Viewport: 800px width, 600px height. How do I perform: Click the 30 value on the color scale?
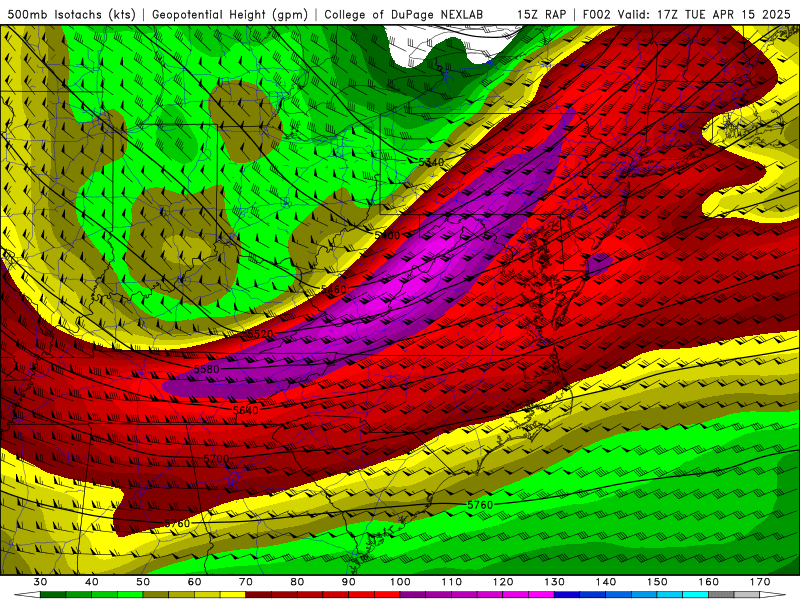40,582
